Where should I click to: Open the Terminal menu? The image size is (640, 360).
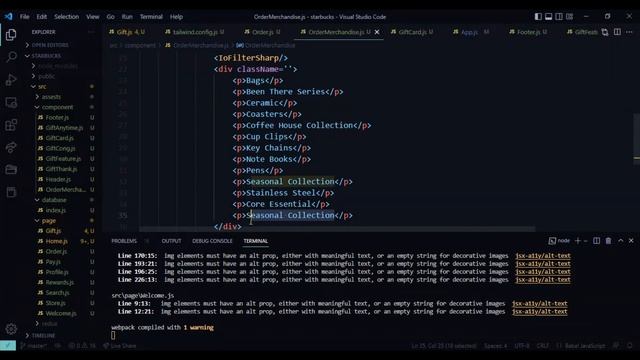coord(151,17)
